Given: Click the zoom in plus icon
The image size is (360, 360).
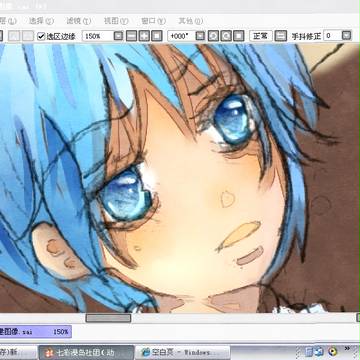Looking at the screenshot, I should click(144, 36).
